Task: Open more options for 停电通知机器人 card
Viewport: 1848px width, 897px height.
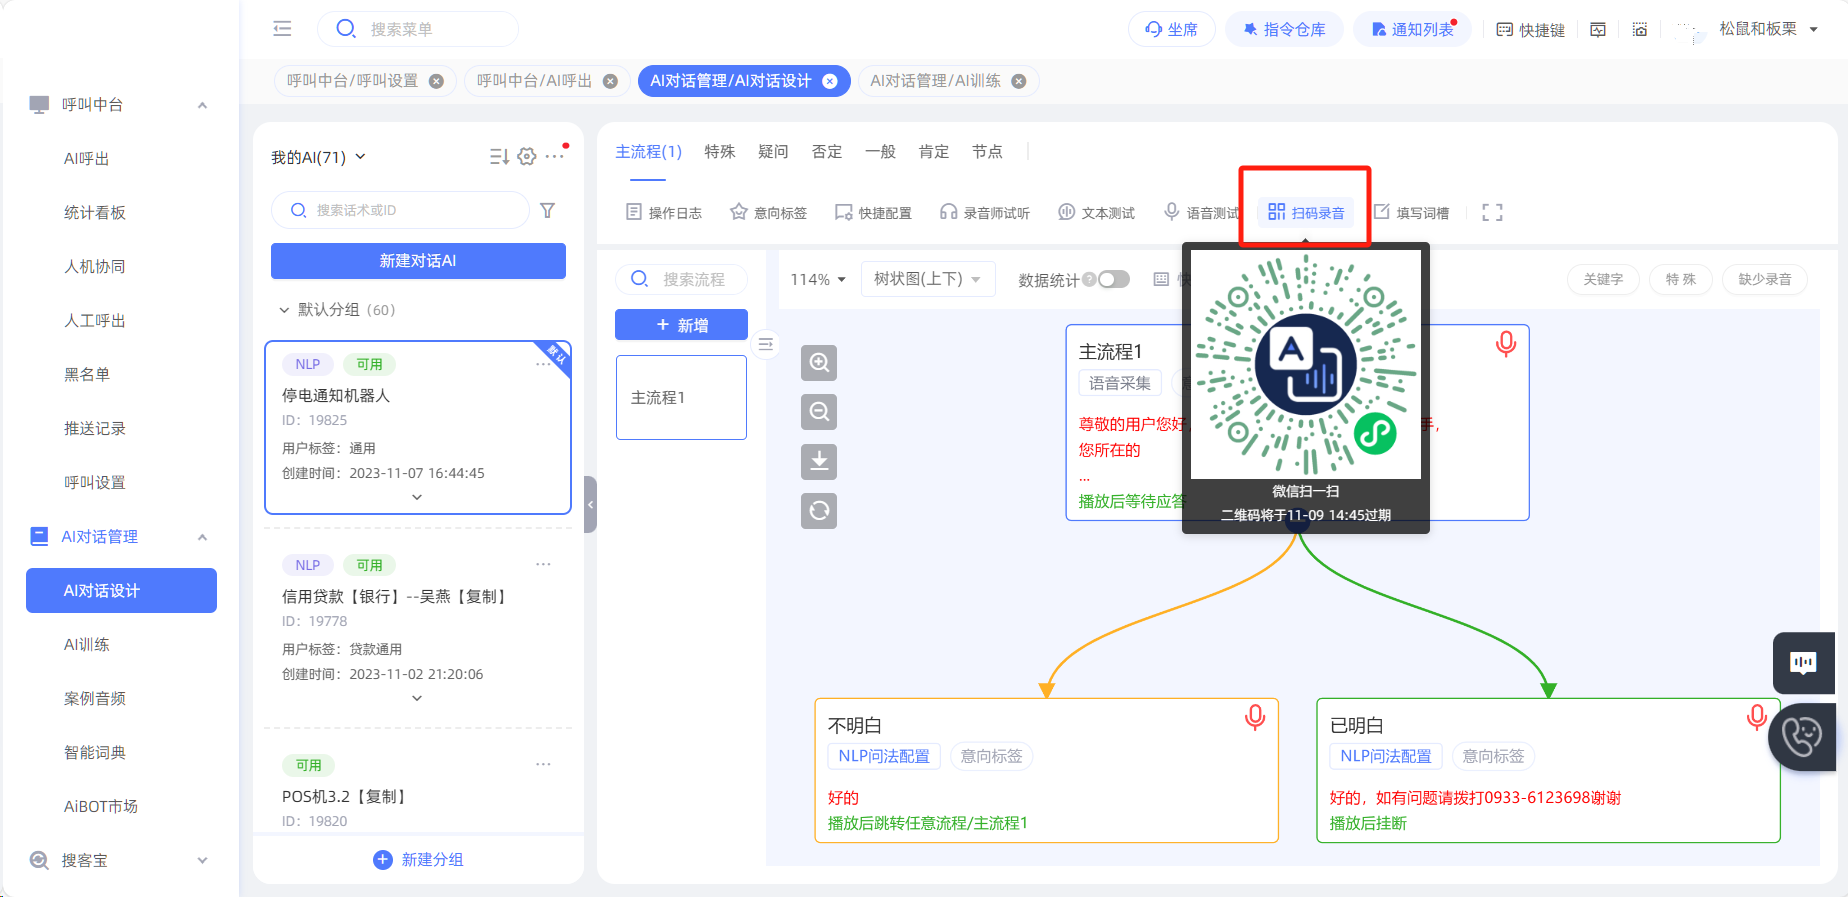Action: point(543,364)
